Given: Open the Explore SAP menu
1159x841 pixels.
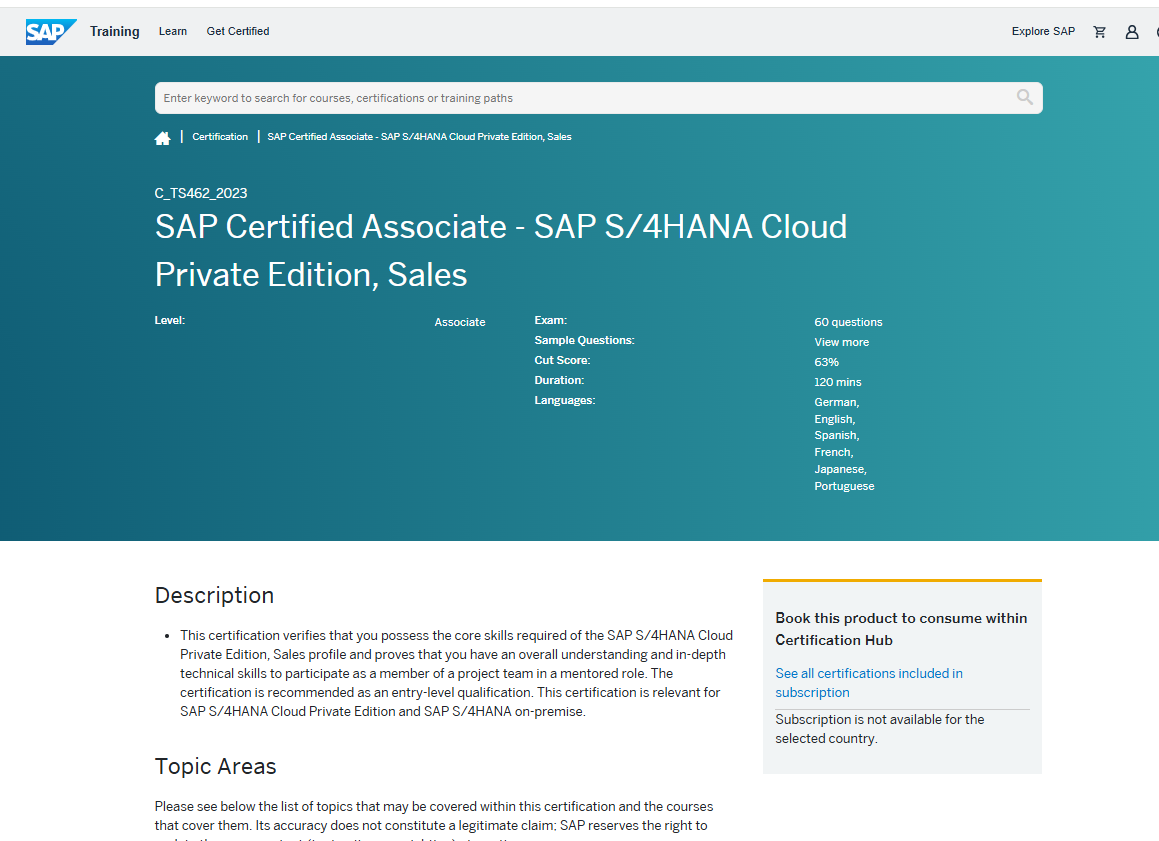Looking at the screenshot, I should [x=1043, y=31].
